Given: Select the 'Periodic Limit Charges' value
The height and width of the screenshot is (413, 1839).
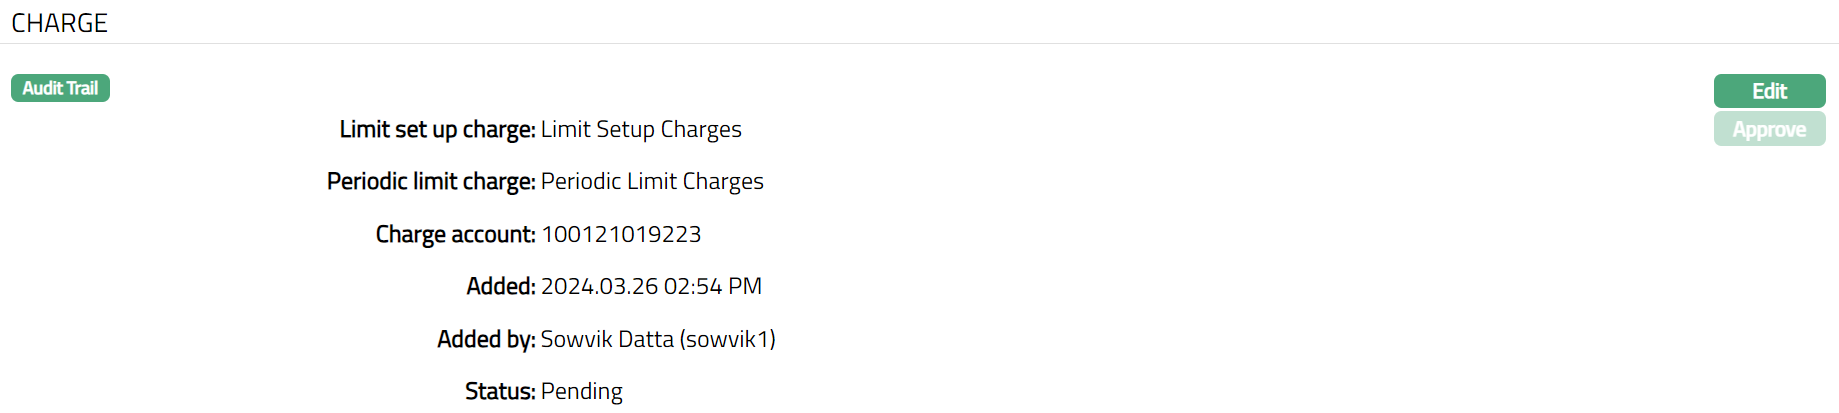Looking at the screenshot, I should [x=652, y=181].
